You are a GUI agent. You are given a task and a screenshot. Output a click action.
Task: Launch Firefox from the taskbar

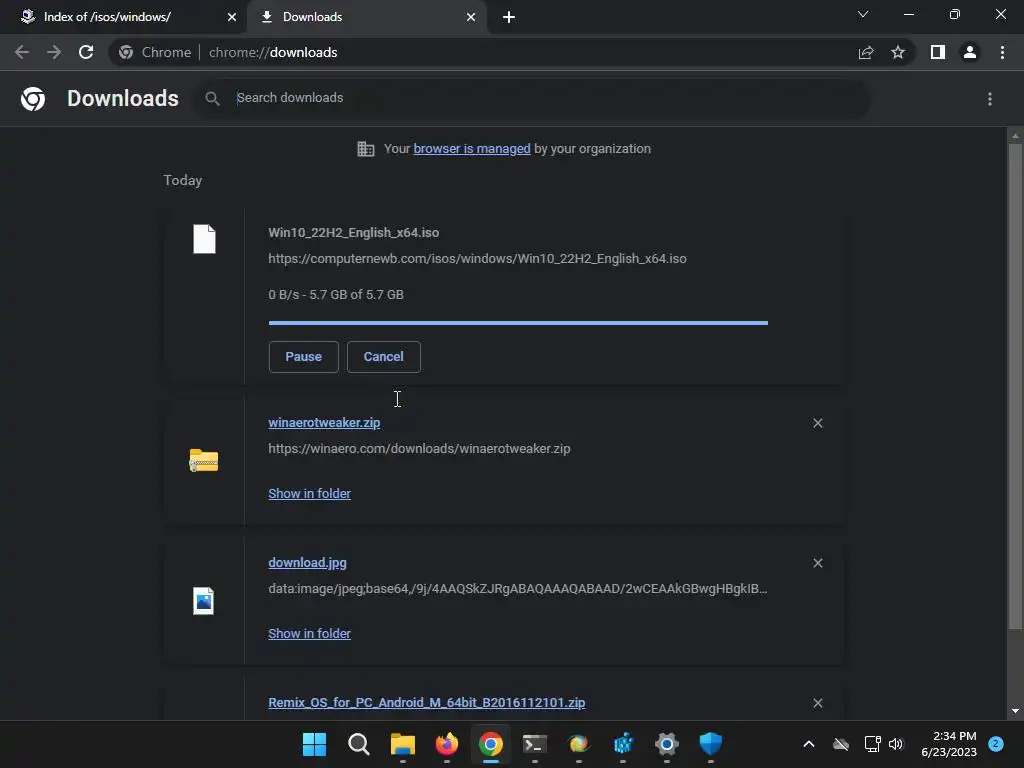[x=447, y=744]
